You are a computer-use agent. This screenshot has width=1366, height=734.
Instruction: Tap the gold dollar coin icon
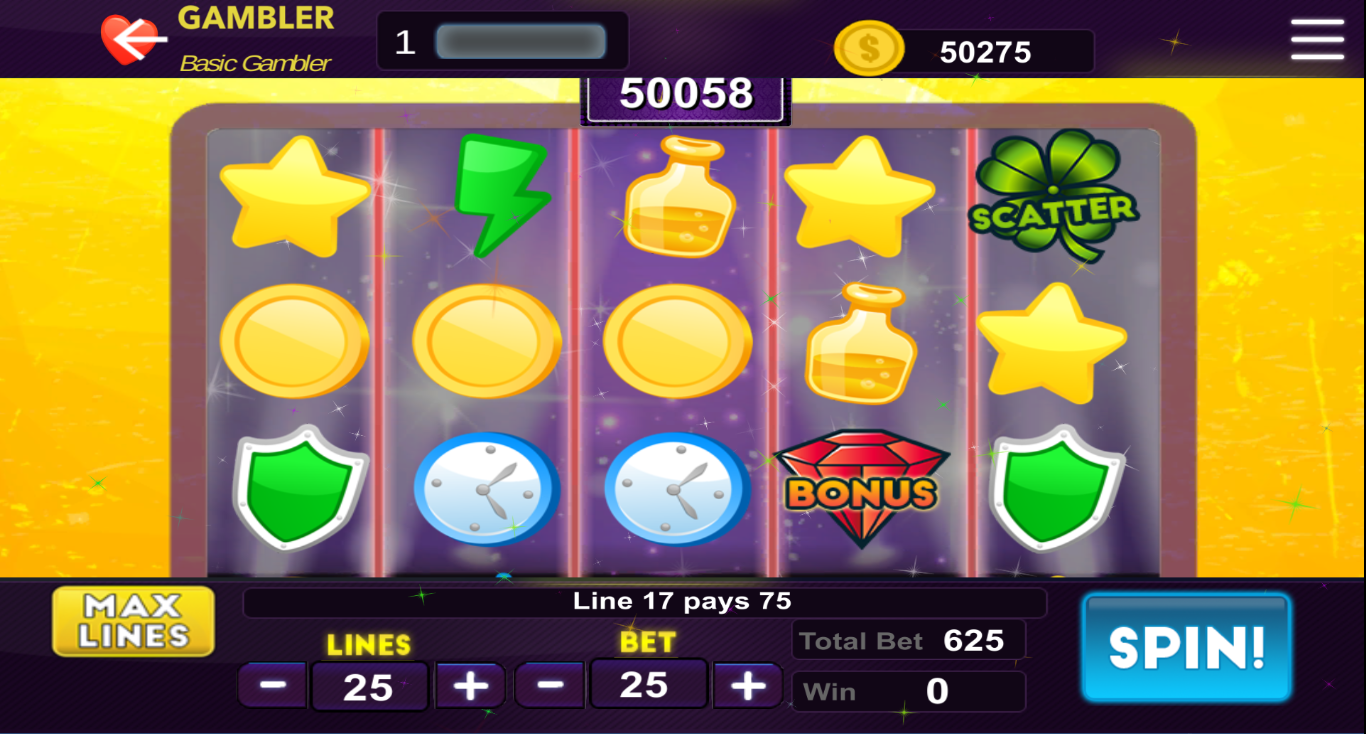pyautogui.click(x=869, y=49)
